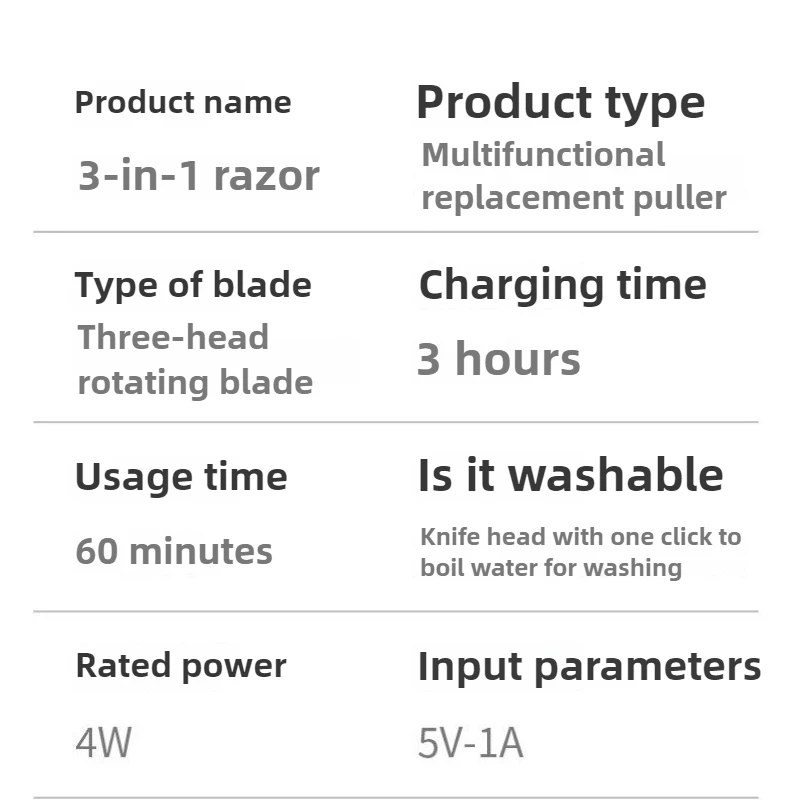Click the "Usage time" label

(x=181, y=477)
